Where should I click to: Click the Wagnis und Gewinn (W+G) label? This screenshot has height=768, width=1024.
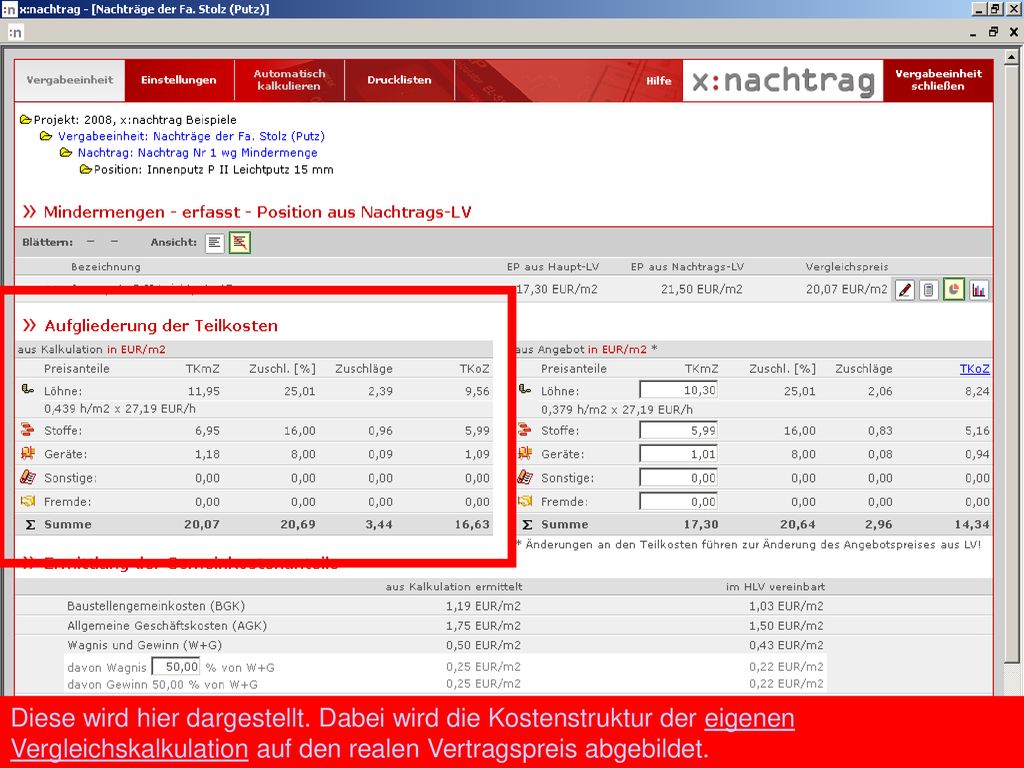(144, 645)
